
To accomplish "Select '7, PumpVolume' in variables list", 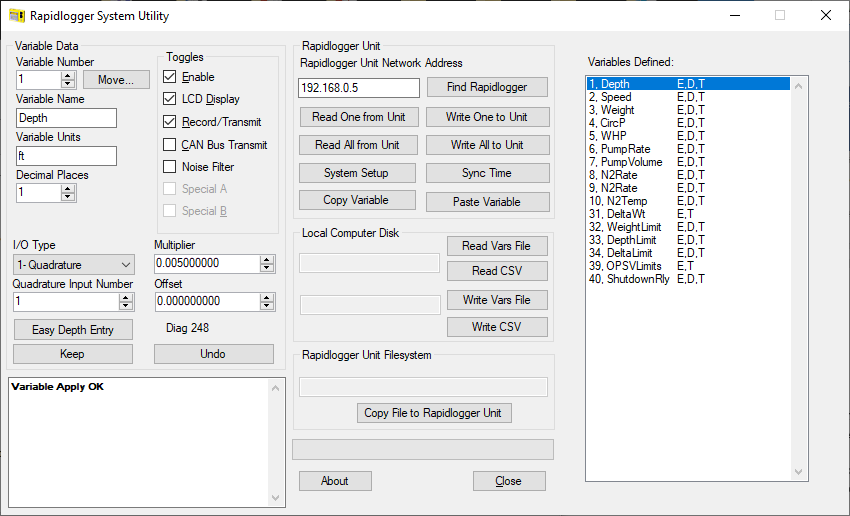I will [688, 162].
